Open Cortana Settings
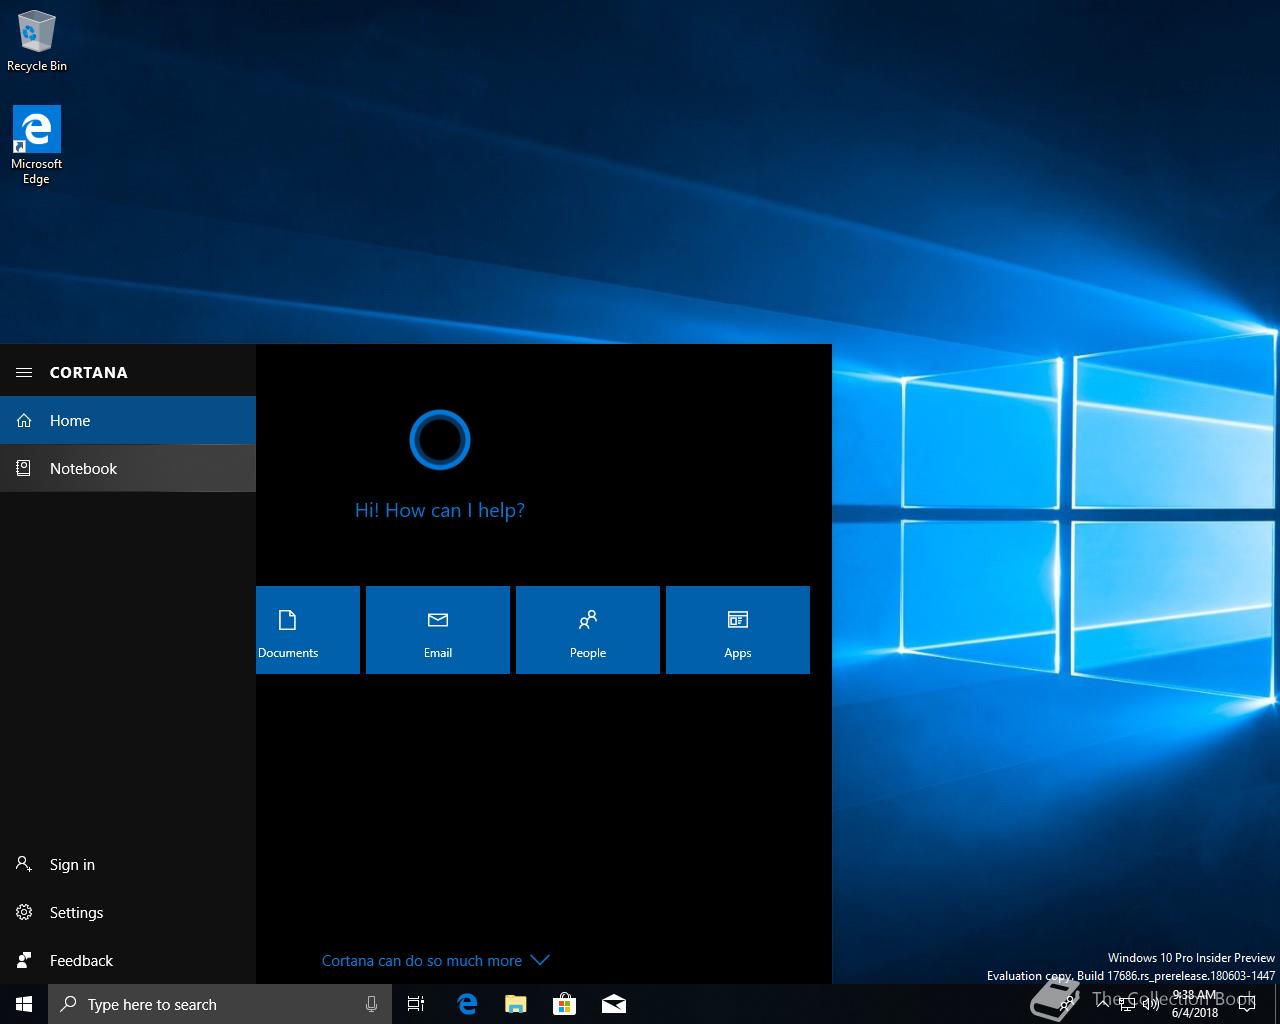 (128, 912)
